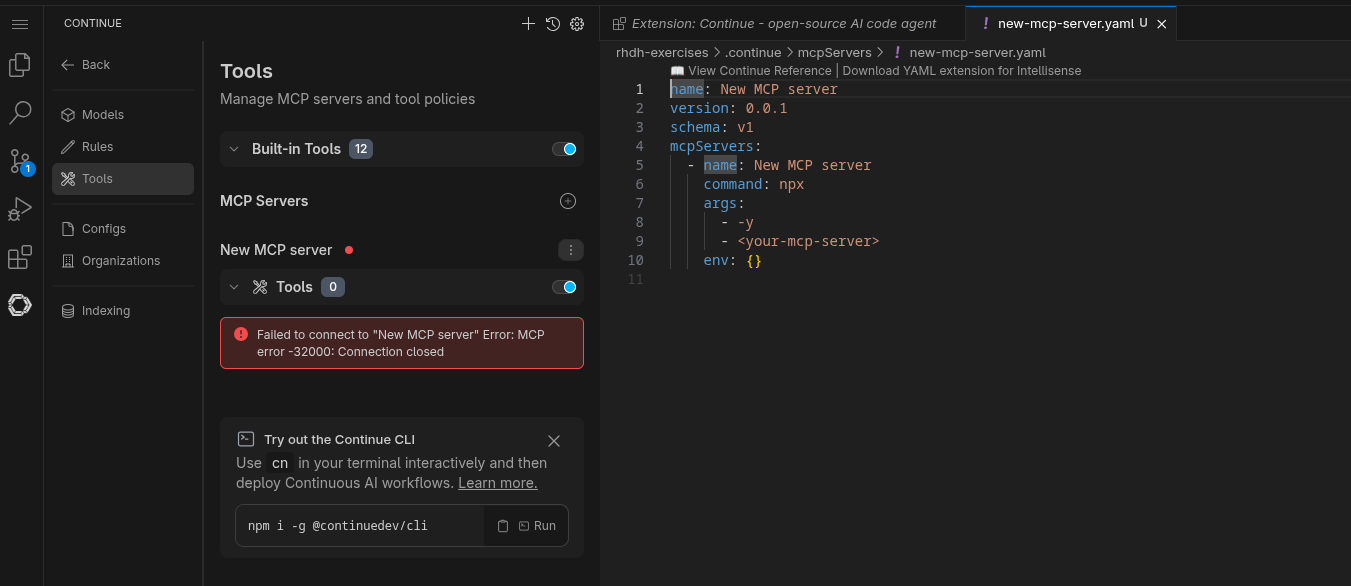This screenshot has width=1351, height=586.
Task: Click the CONTINUE panel title
Action: 93,23
